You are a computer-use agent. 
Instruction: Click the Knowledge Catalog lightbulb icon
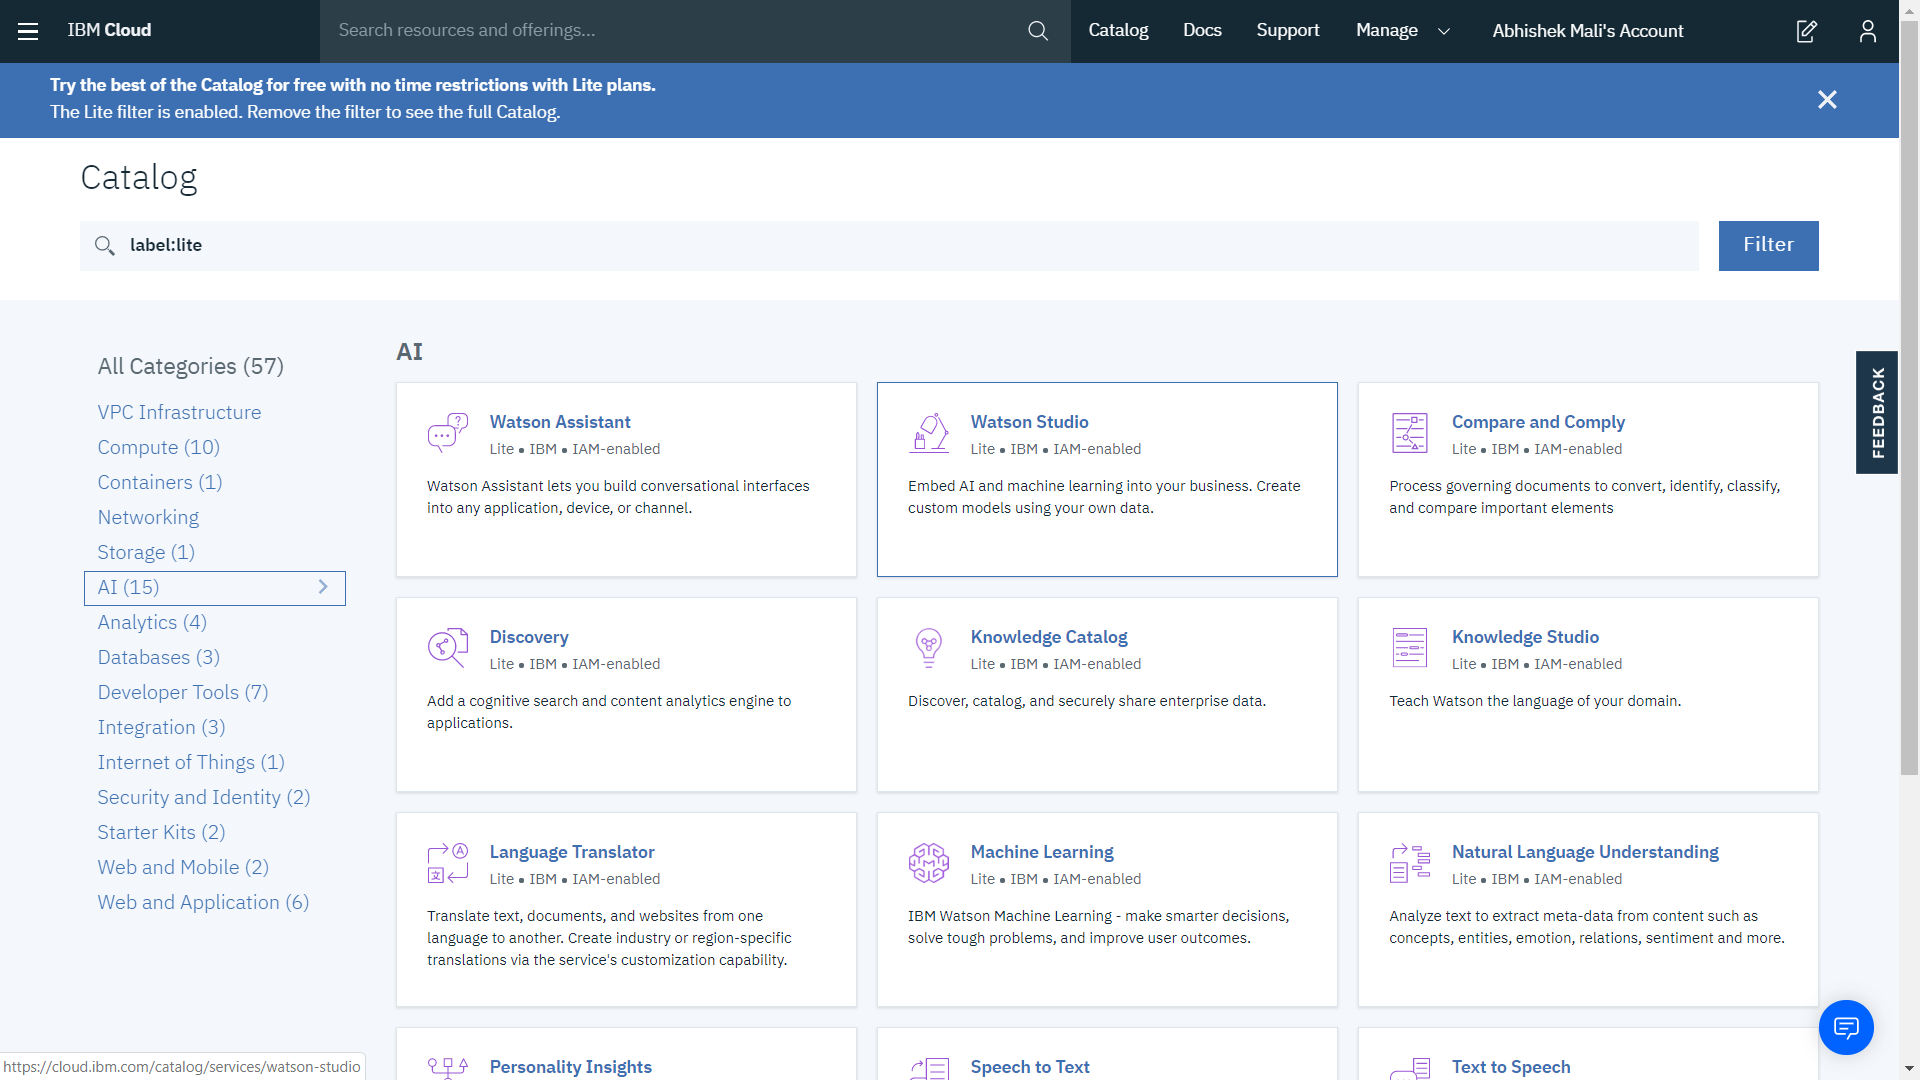click(929, 648)
